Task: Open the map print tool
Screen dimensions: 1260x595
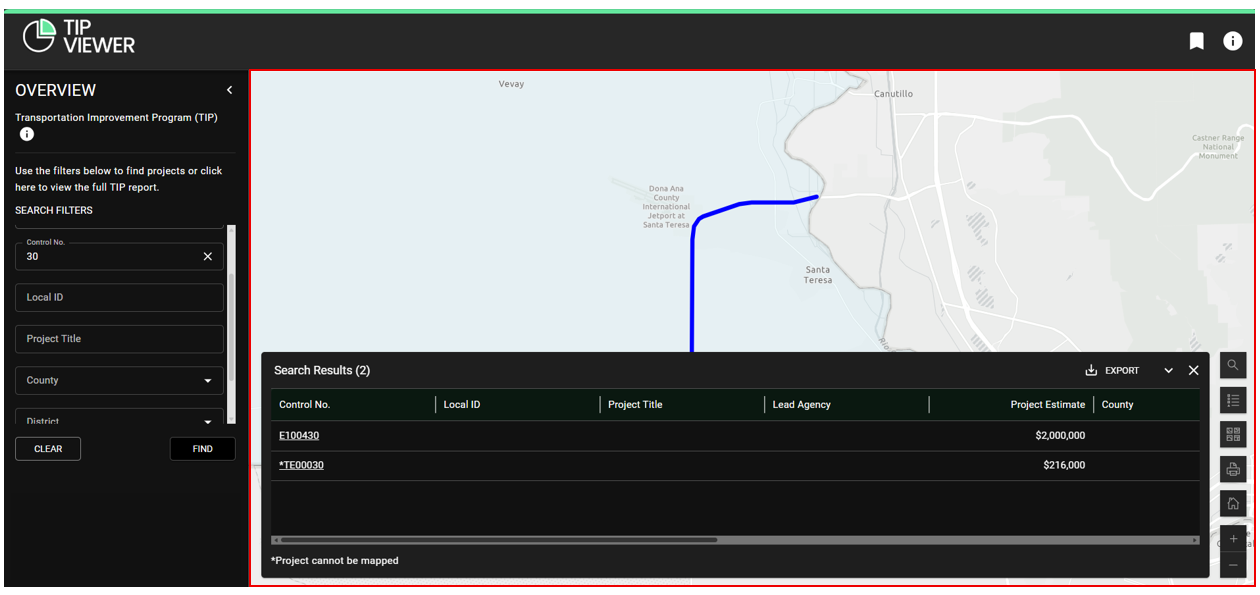Action: pos(1233,469)
